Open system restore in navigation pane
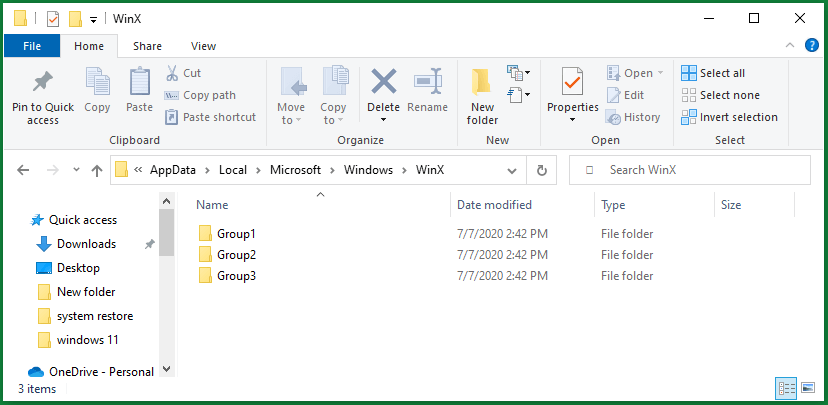The height and width of the screenshot is (405, 828). (86, 316)
